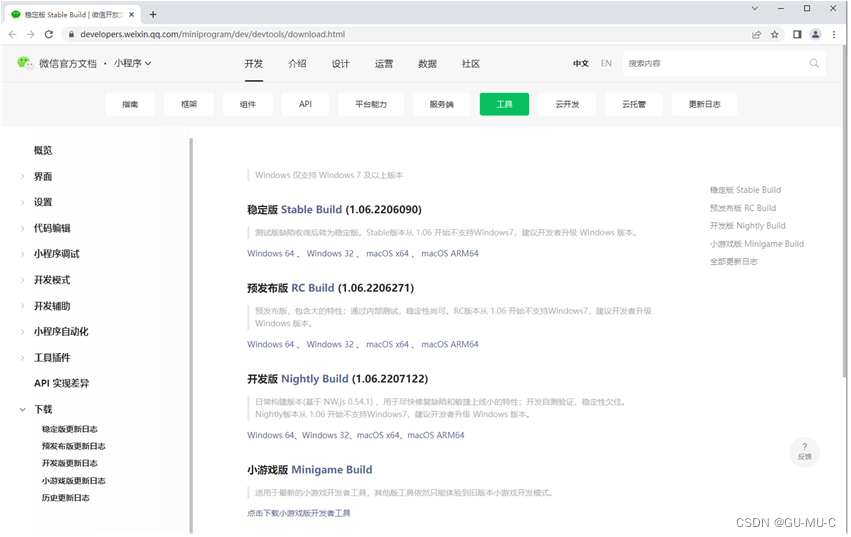The width and height of the screenshot is (851, 537).
Task: Switch language to 中文
Action: [x=581, y=64]
